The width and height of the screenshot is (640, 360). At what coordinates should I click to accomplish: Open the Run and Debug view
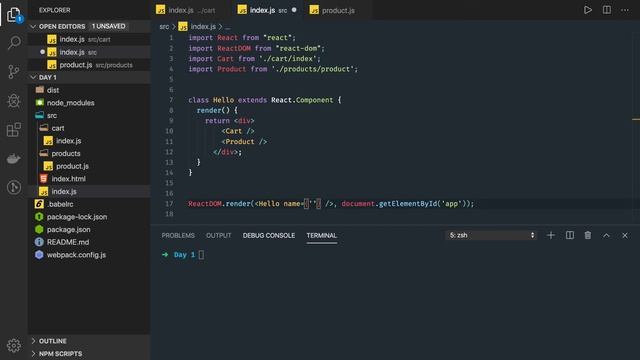coord(14,100)
